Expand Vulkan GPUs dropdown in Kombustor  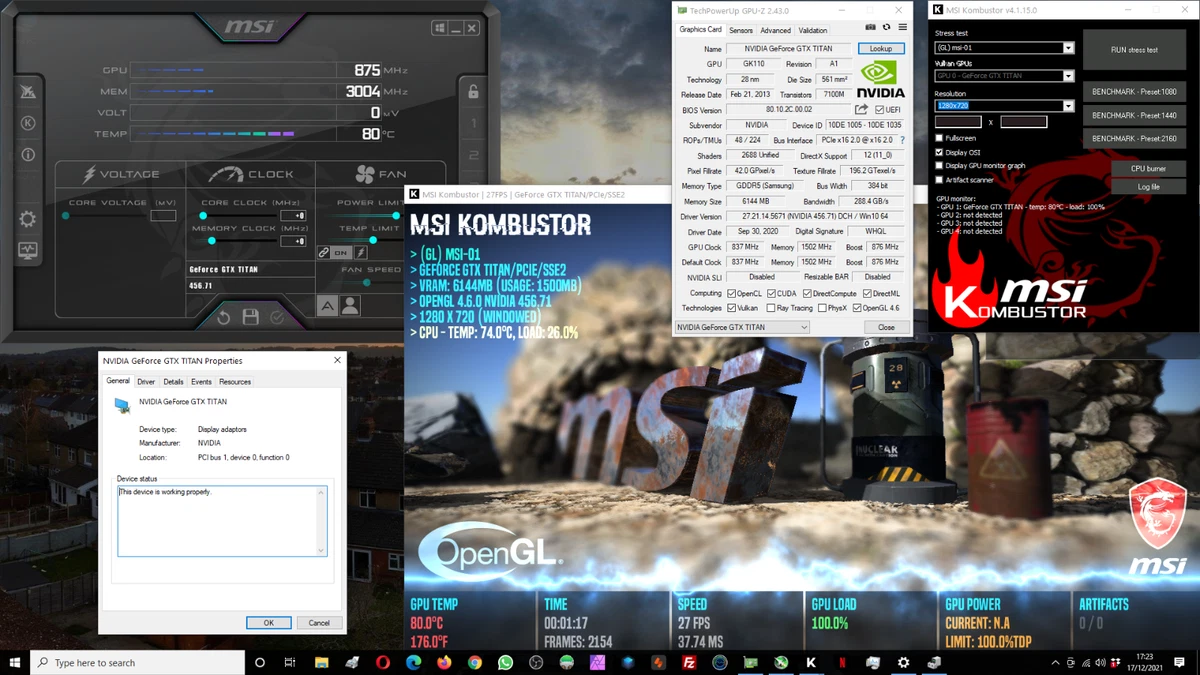pyautogui.click(x=1068, y=76)
